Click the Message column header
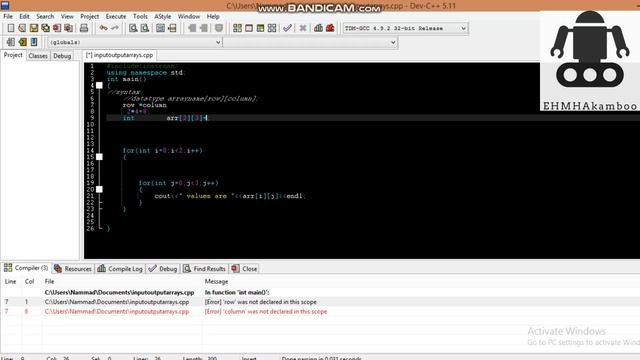Viewport: 640px width, 360px height. (x=216, y=282)
